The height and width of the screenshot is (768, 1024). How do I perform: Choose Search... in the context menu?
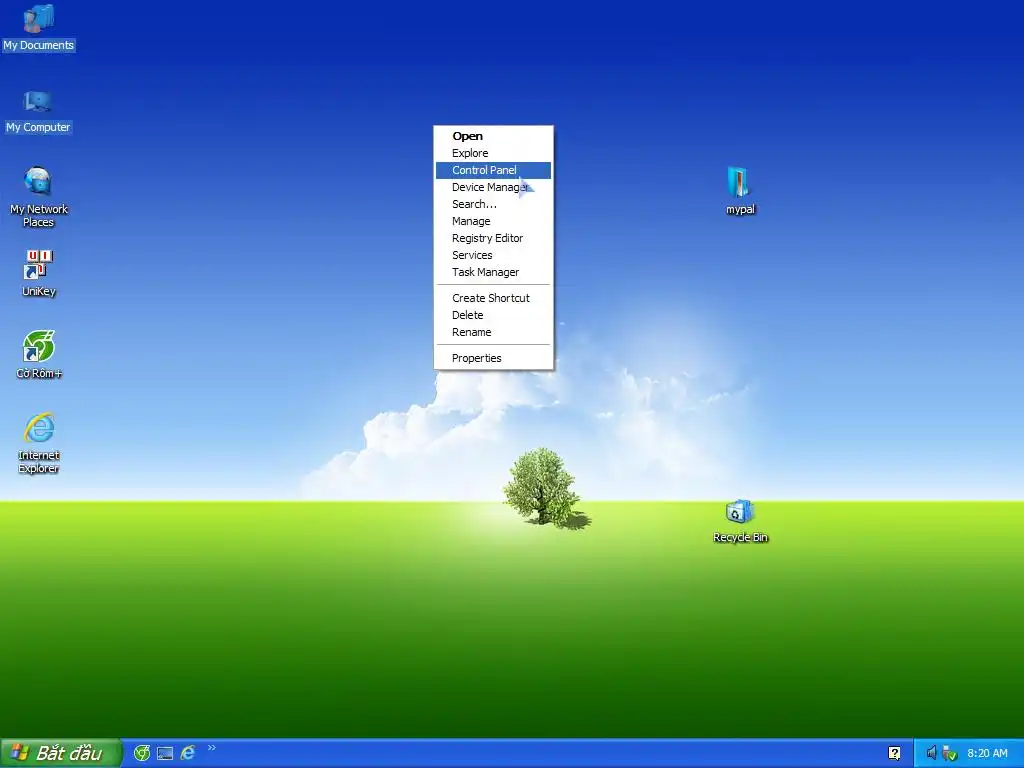(x=493, y=204)
